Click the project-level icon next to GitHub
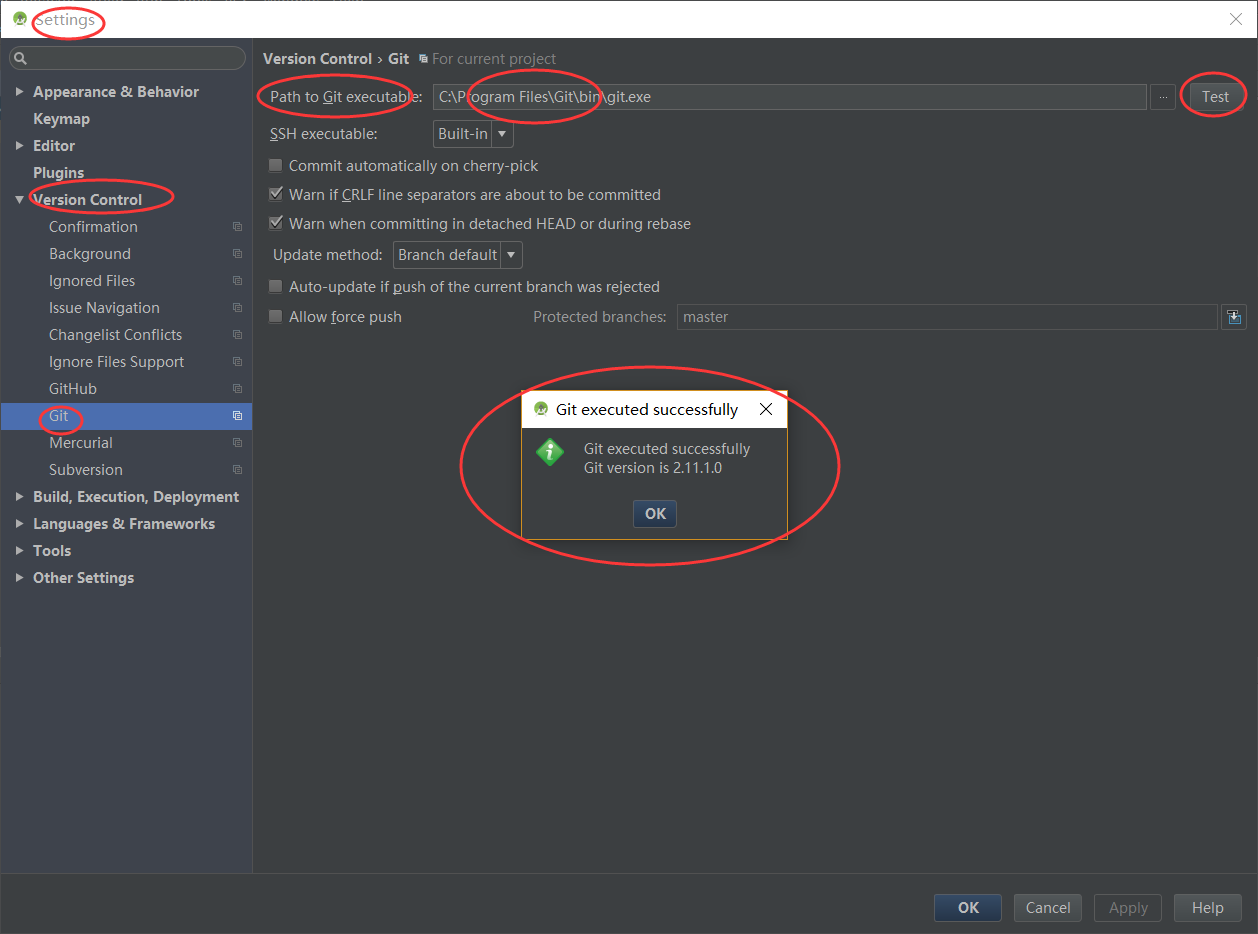1258x934 pixels. point(237,389)
